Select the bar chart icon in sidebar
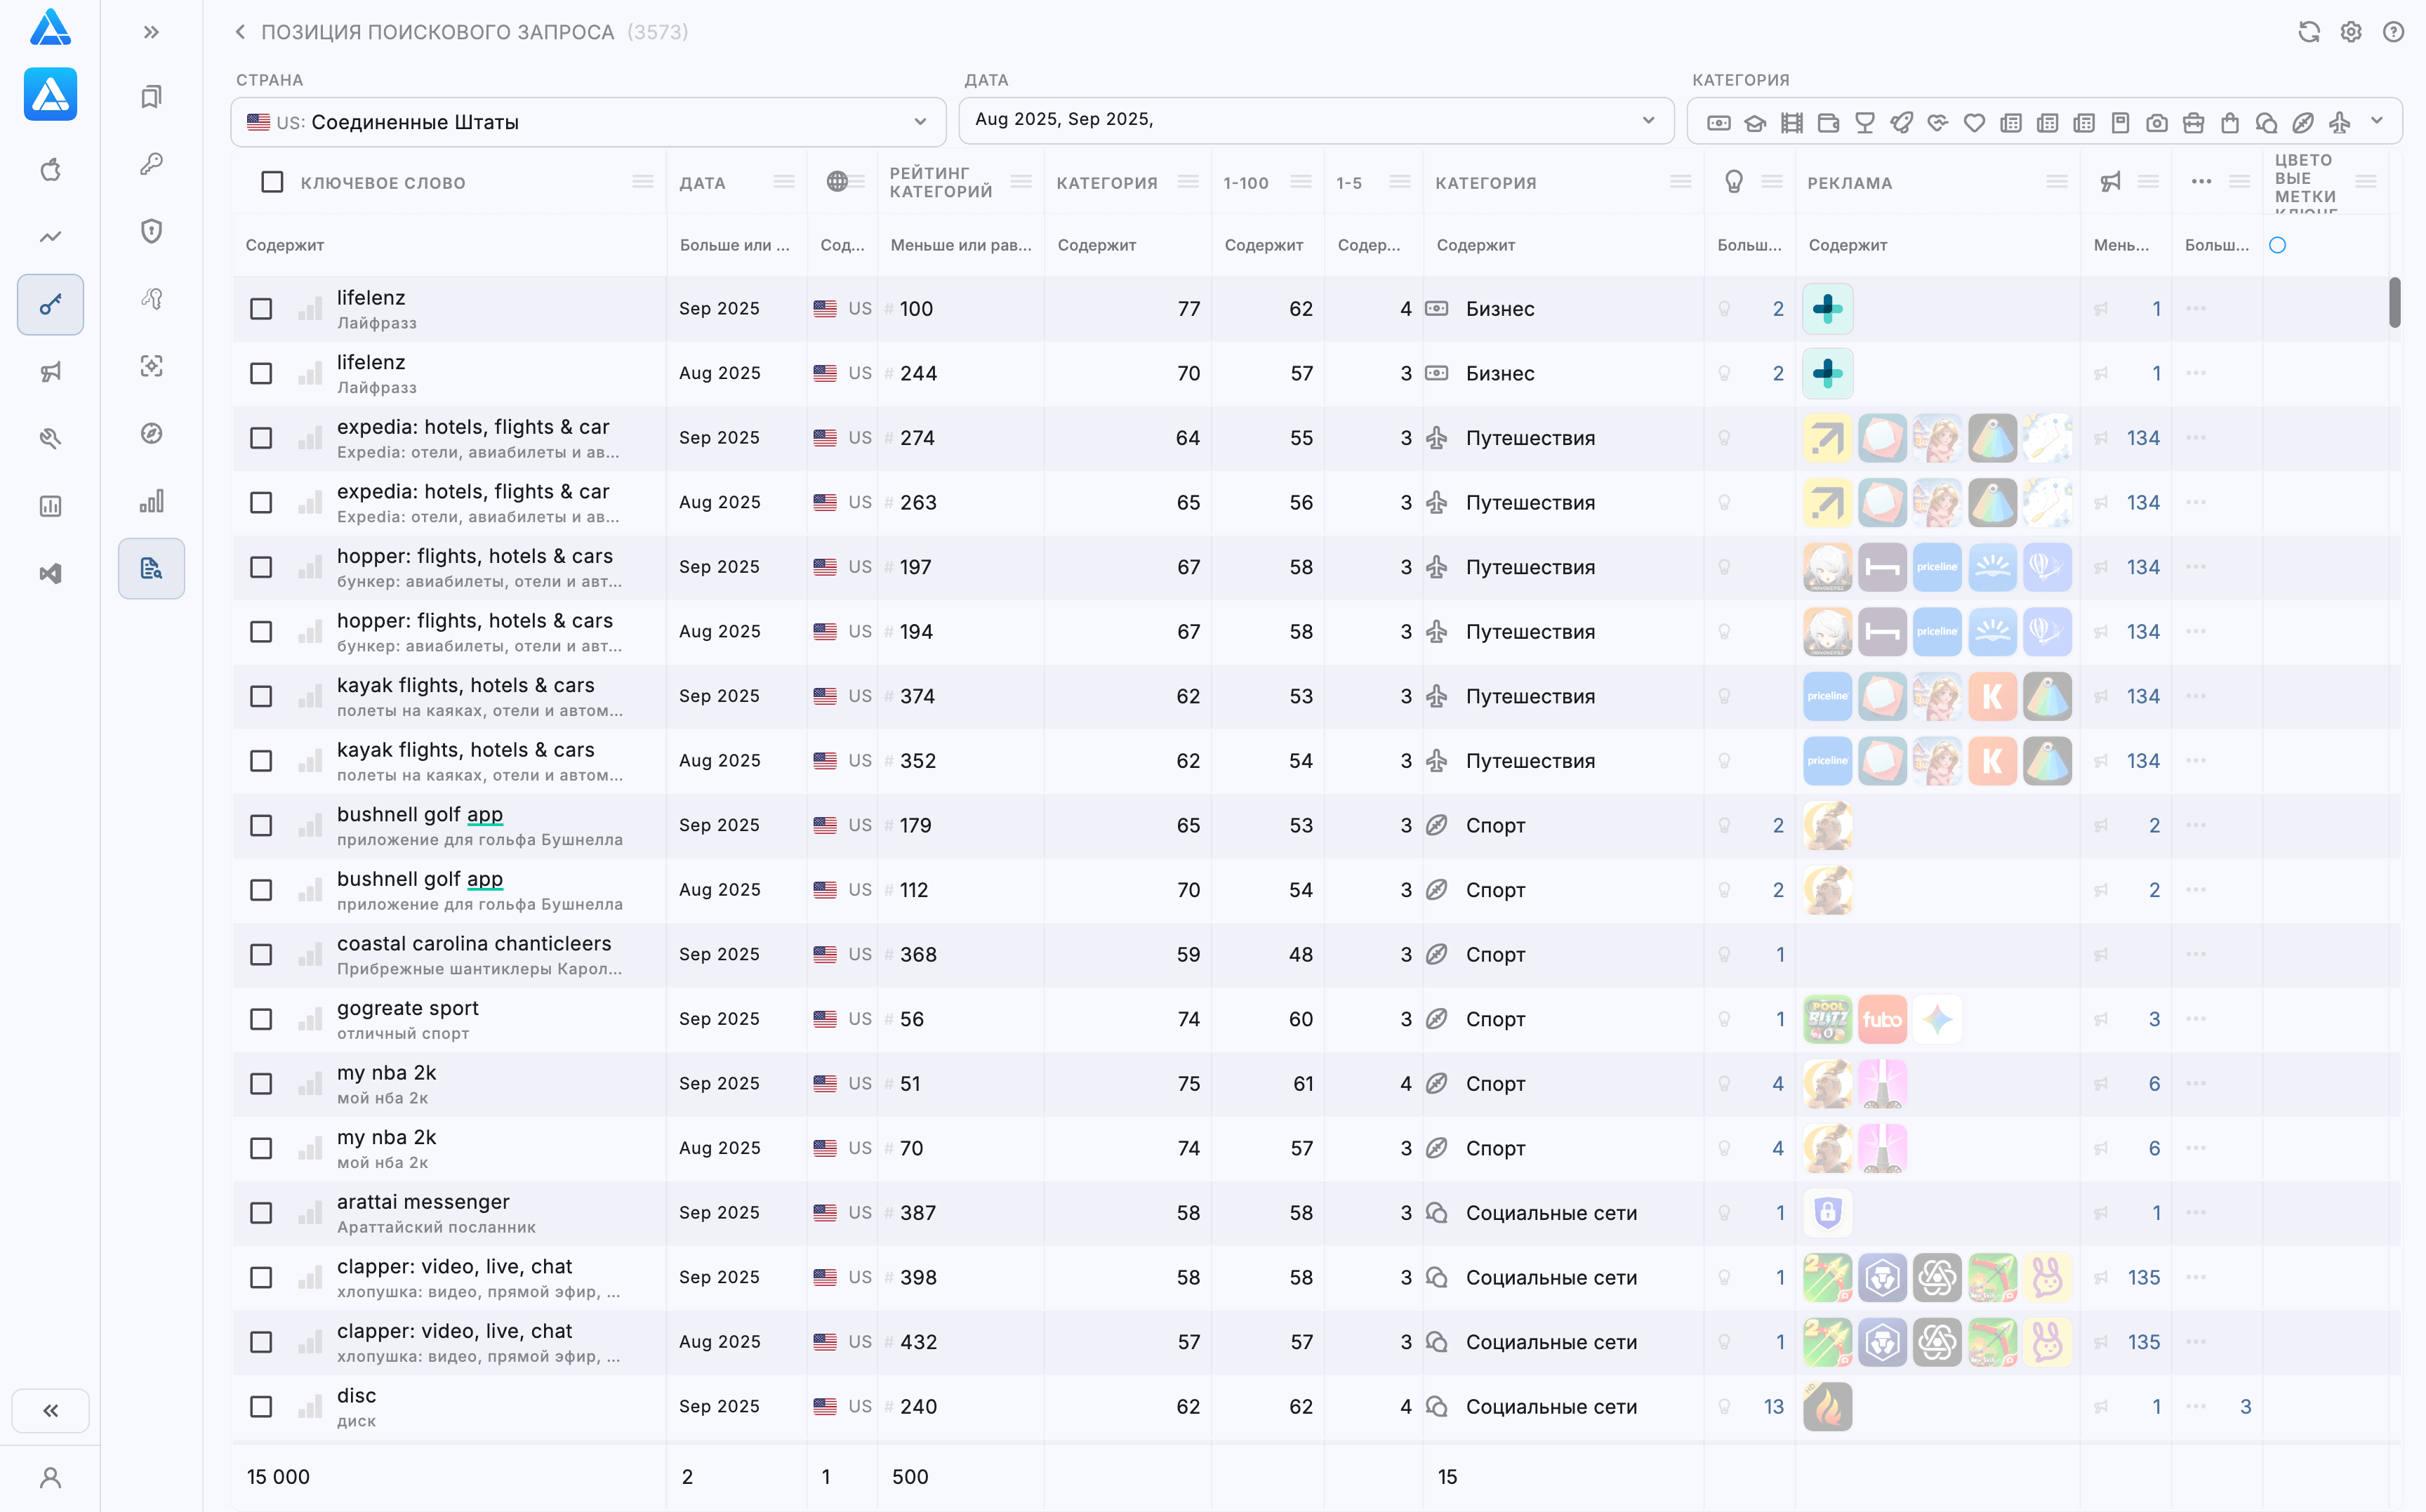2426x1512 pixels. tap(151, 501)
